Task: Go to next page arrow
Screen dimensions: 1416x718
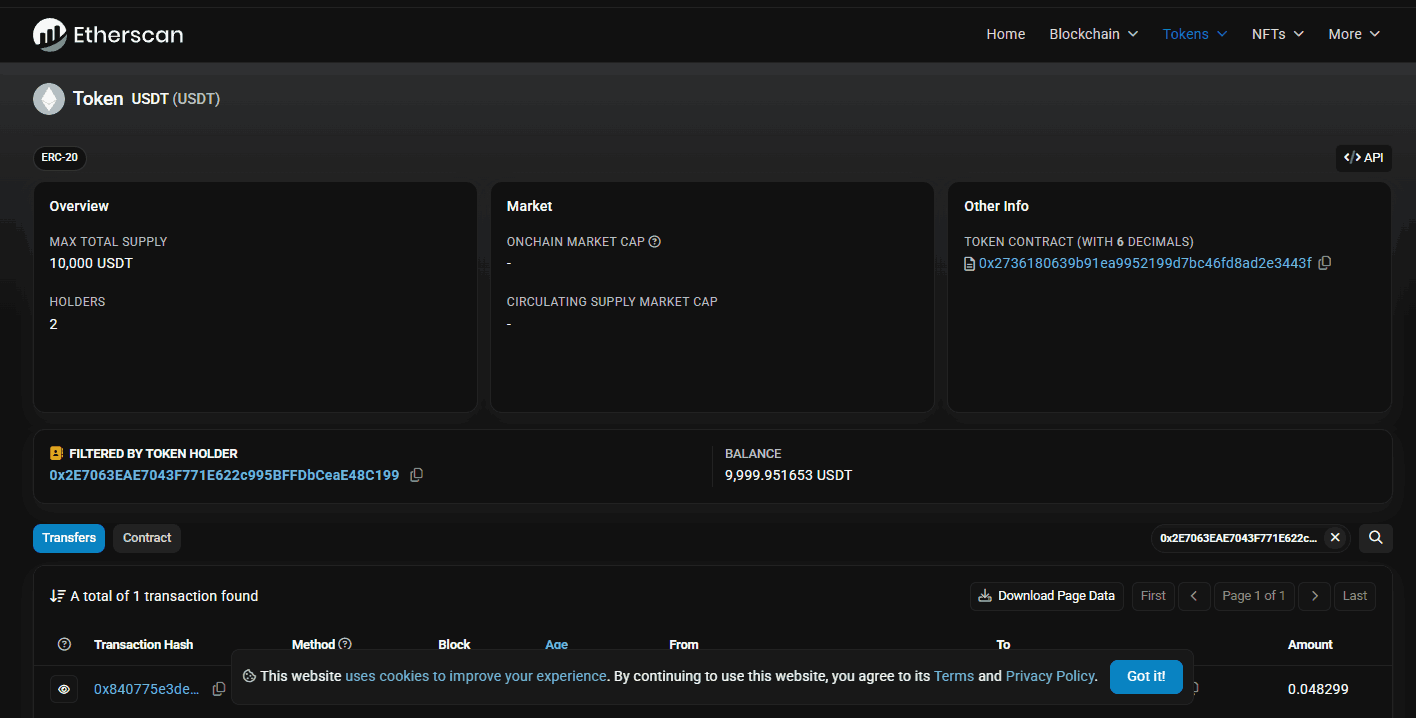Action: tap(1315, 596)
